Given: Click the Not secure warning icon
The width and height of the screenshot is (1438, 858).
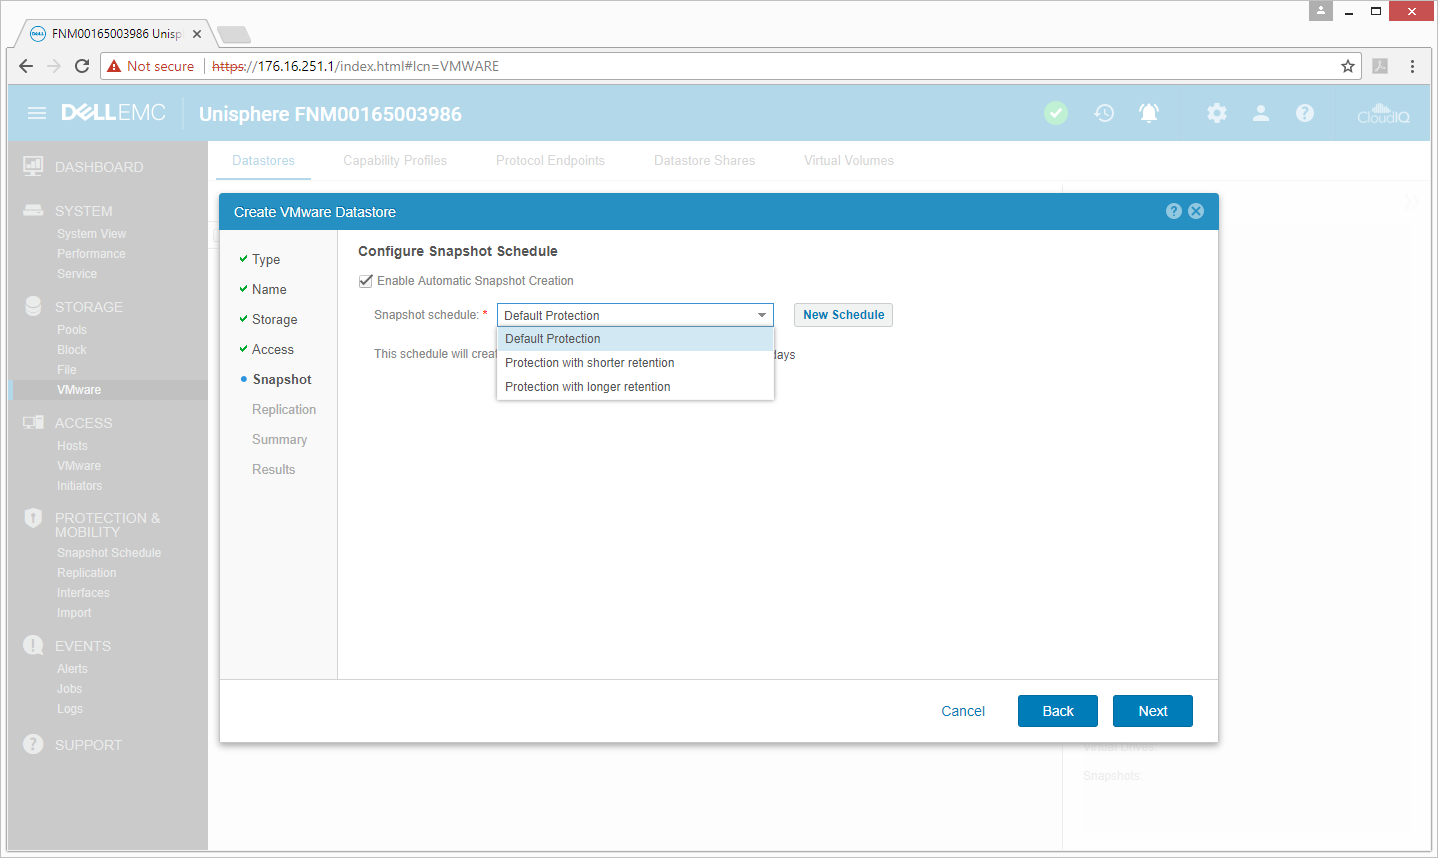Looking at the screenshot, I should (x=115, y=66).
